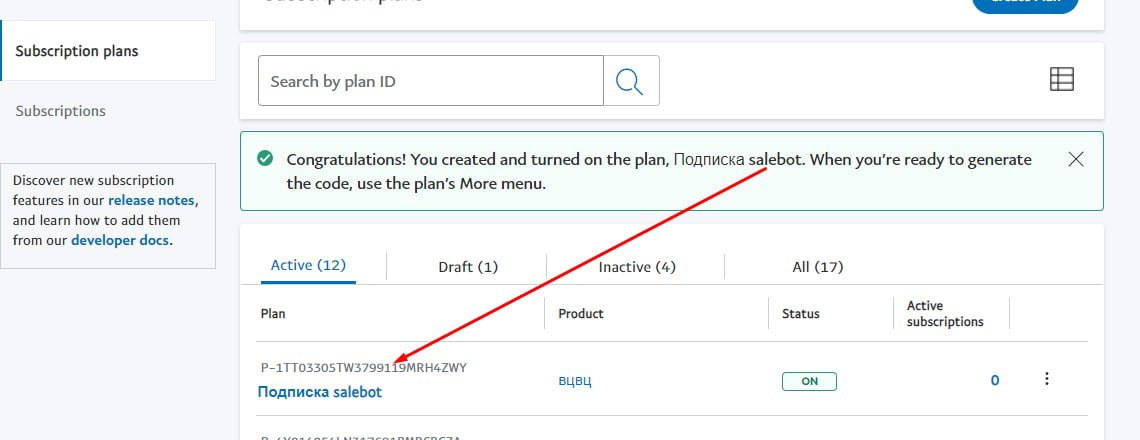Screen dimensions: 1140x440
Task: Click the 0 active subscriptions count
Action: (994, 380)
